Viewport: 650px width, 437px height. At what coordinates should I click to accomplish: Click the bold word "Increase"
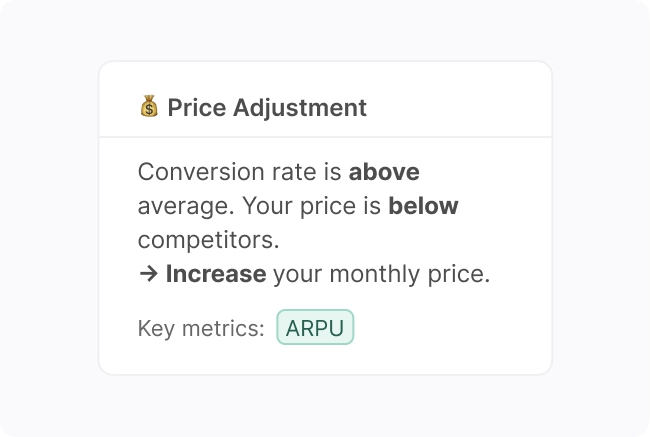(x=216, y=274)
